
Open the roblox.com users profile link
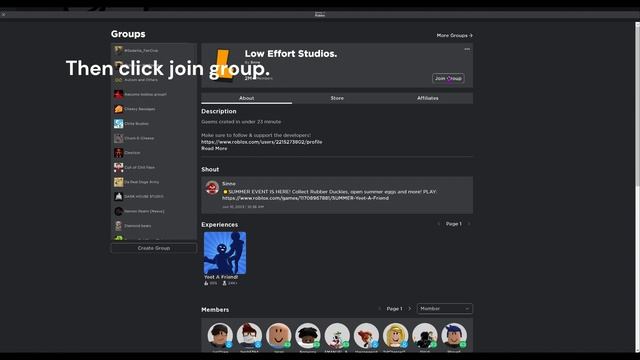262,142
